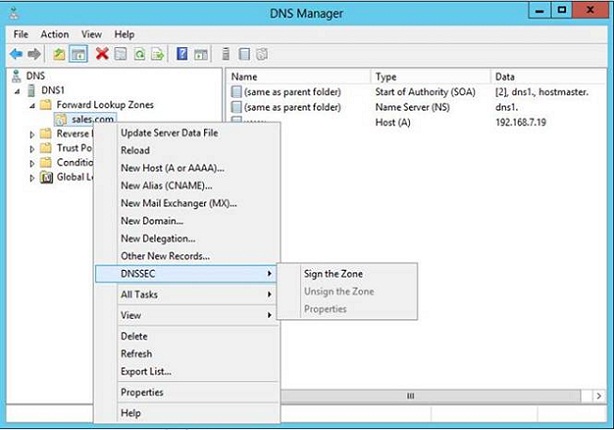This screenshot has width=614, height=430.
Task: Expand the Reverse Lookup Zones node
Action: (x=32, y=134)
